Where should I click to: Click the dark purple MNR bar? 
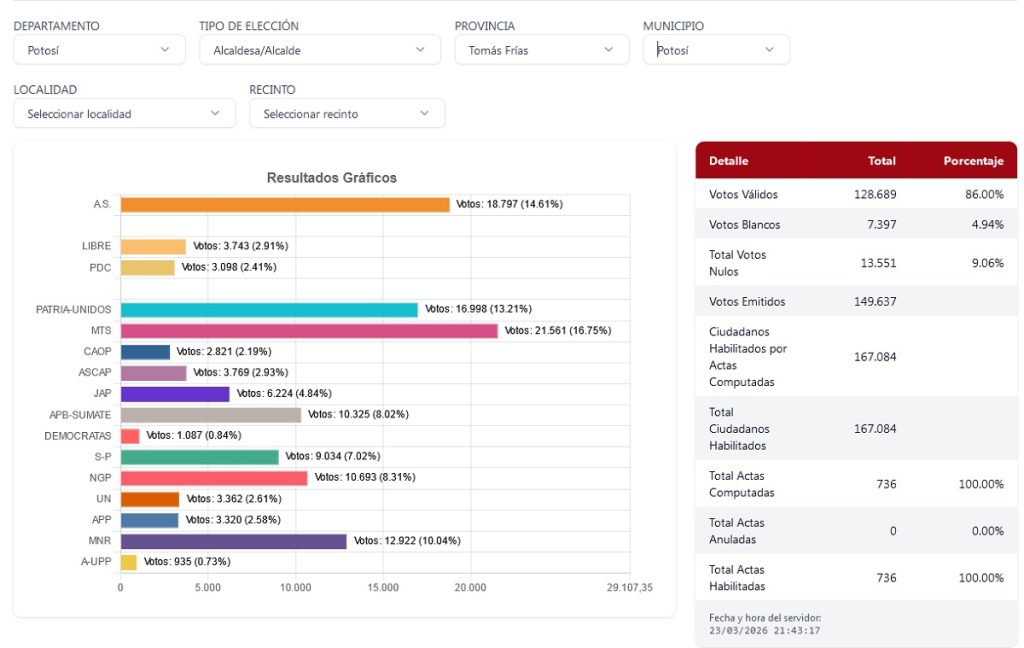point(233,541)
